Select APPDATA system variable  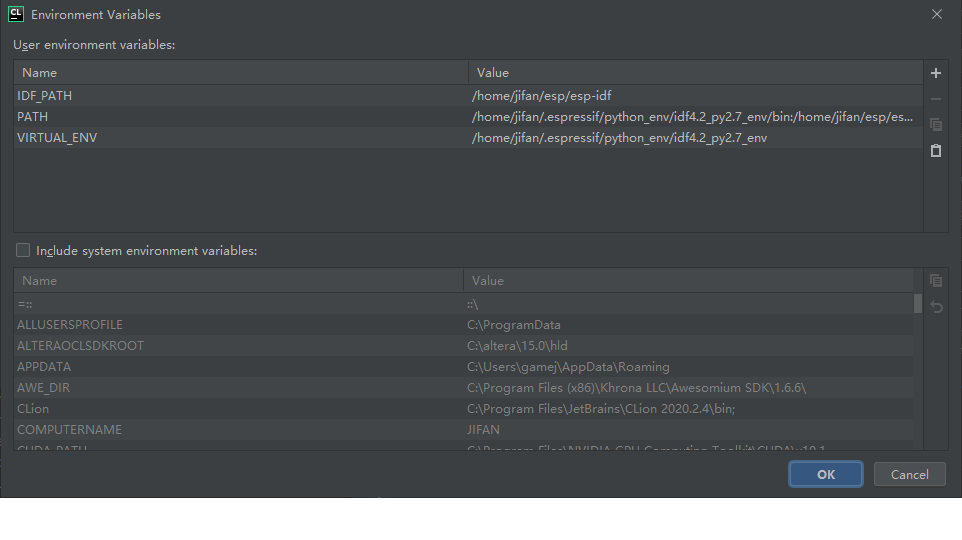coord(44,366)
